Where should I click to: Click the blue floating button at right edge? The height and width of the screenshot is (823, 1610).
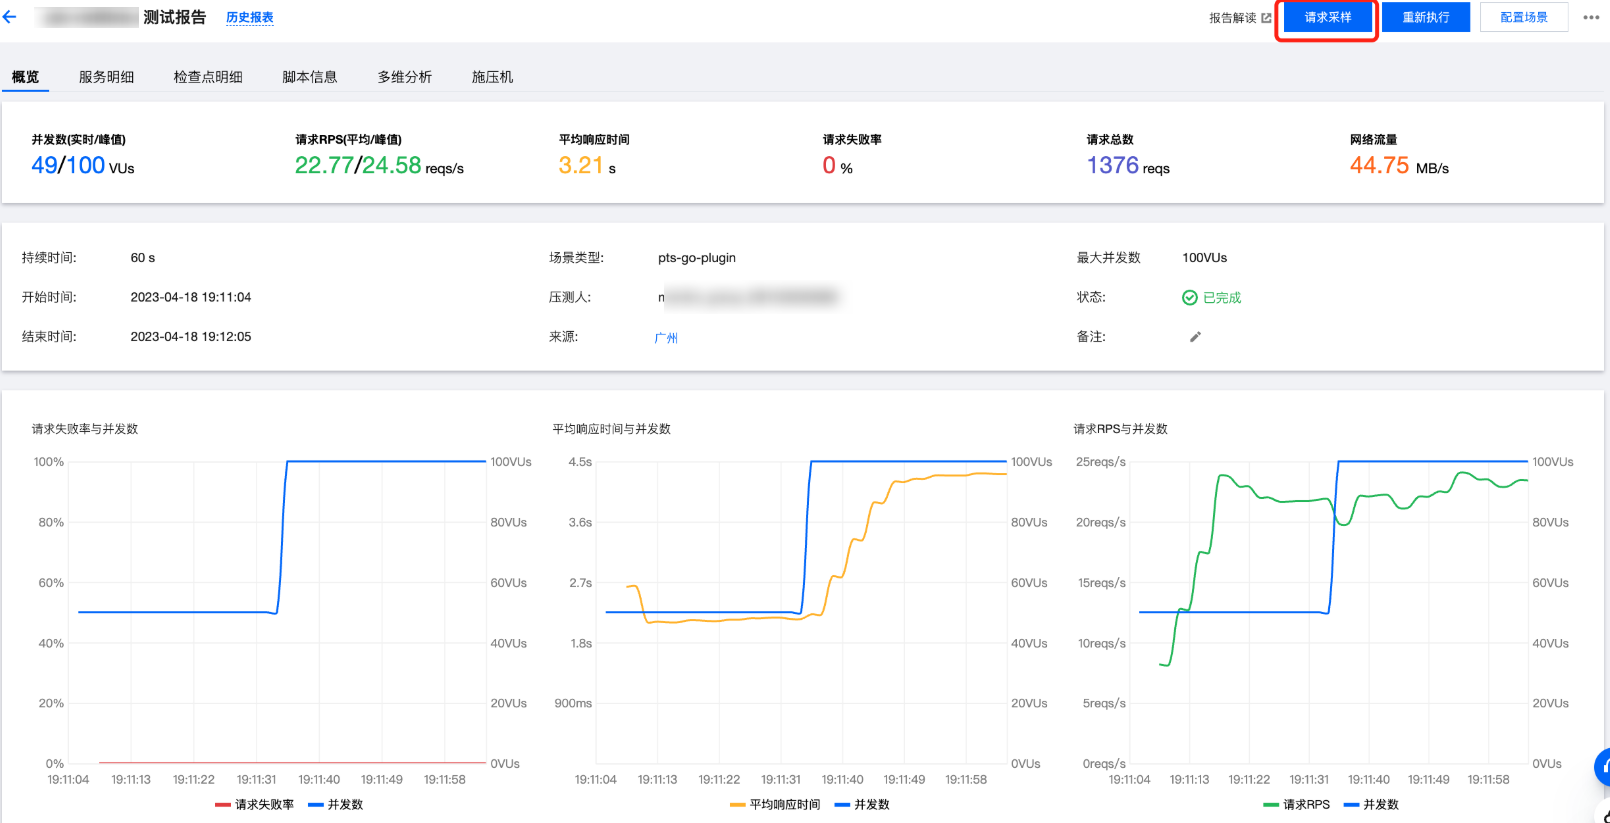(1602, 767)
